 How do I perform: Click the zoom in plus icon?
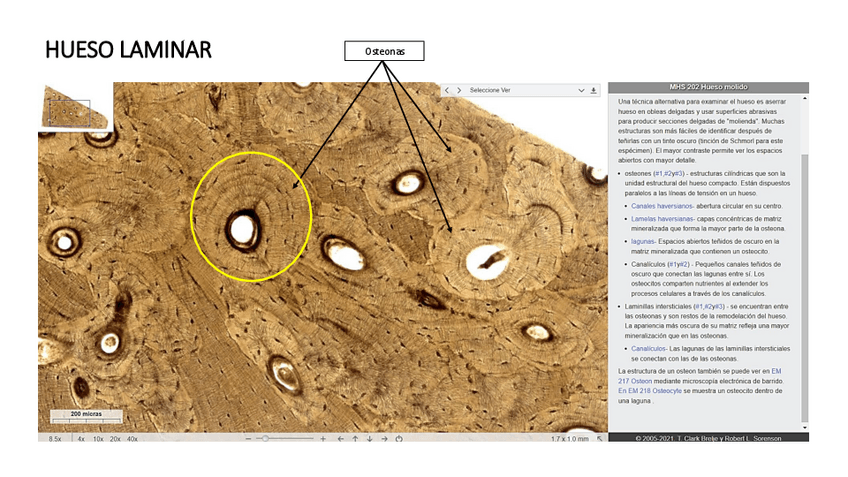tap(322, 438)
